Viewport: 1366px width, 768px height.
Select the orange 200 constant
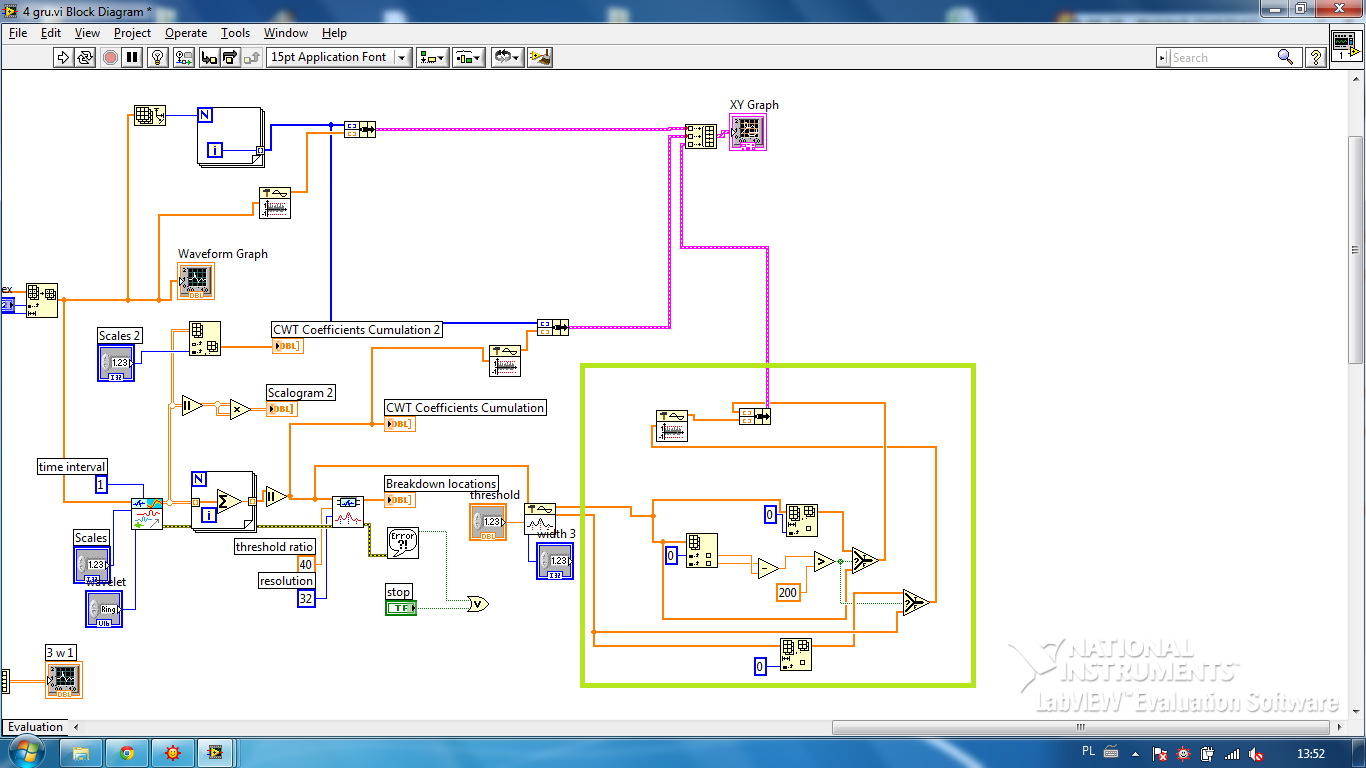[789, 593]
